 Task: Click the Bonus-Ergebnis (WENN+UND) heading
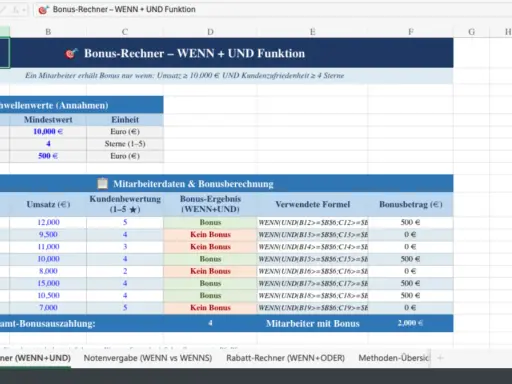(x=210, y=204)
